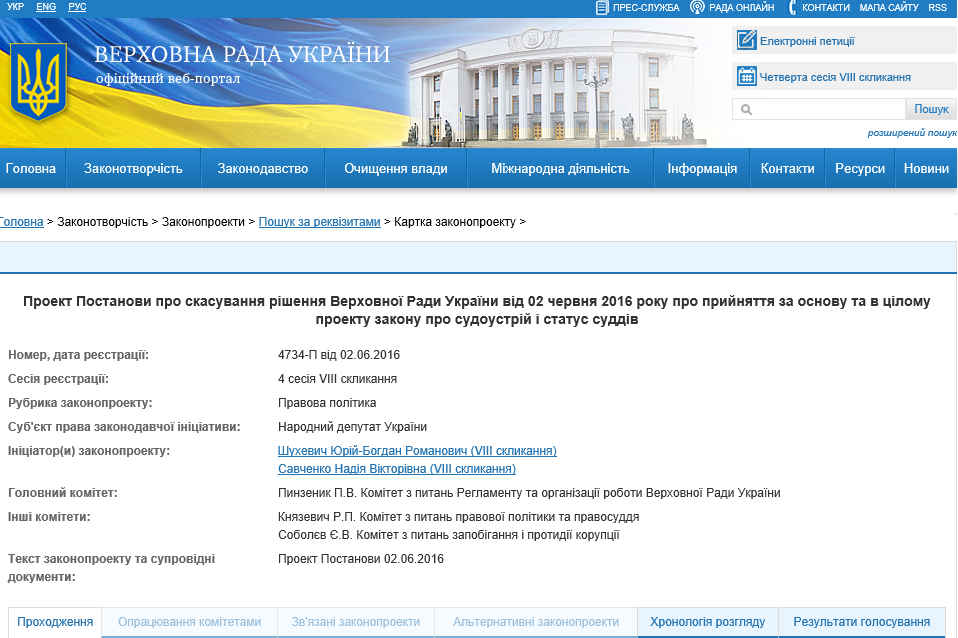This screenshot has width=958, height=638.
Task: Open the Міжнародна діяльність menu
Action: (560, 169)
